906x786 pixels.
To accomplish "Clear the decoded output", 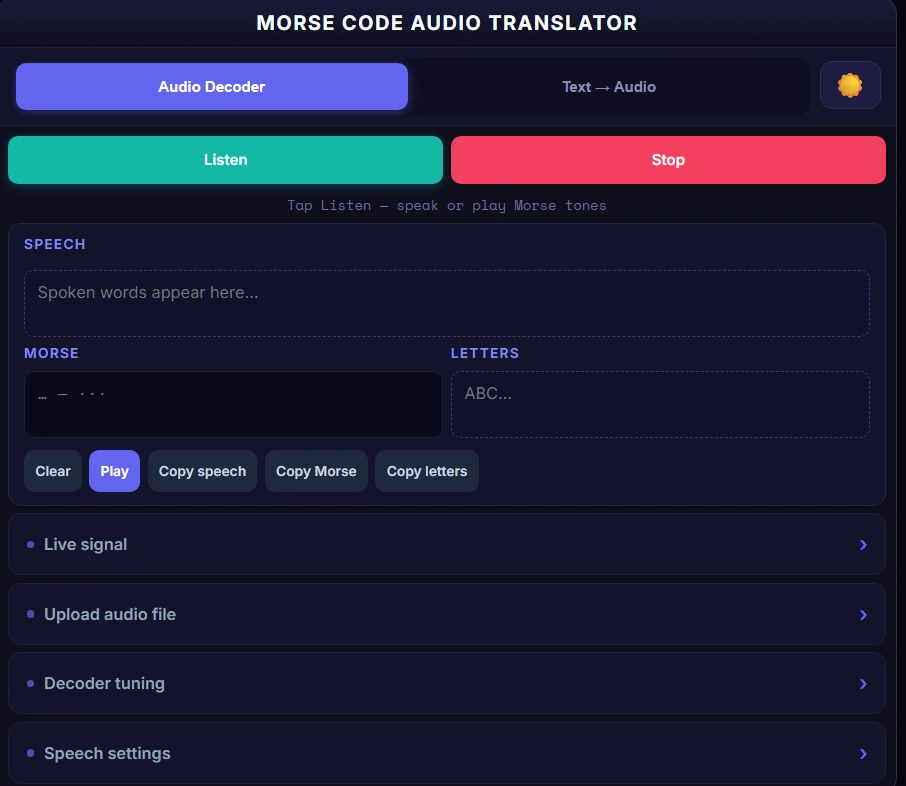I will pos(53,471).
